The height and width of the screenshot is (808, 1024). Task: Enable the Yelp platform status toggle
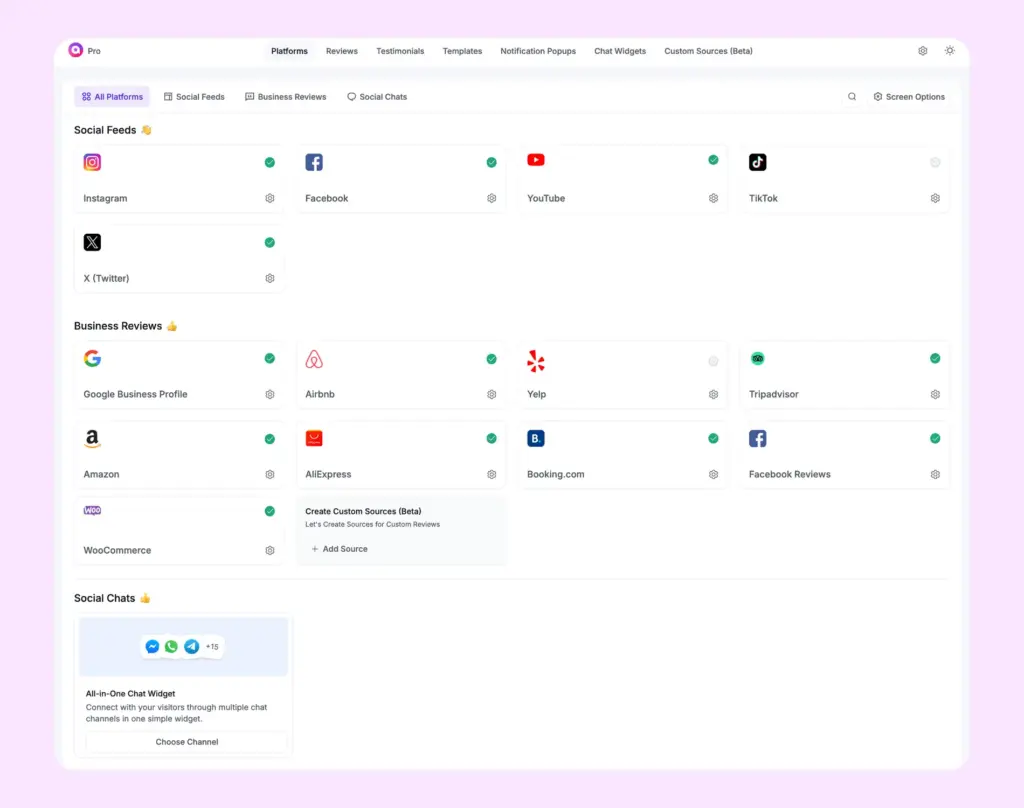click(x=713, y=360)
